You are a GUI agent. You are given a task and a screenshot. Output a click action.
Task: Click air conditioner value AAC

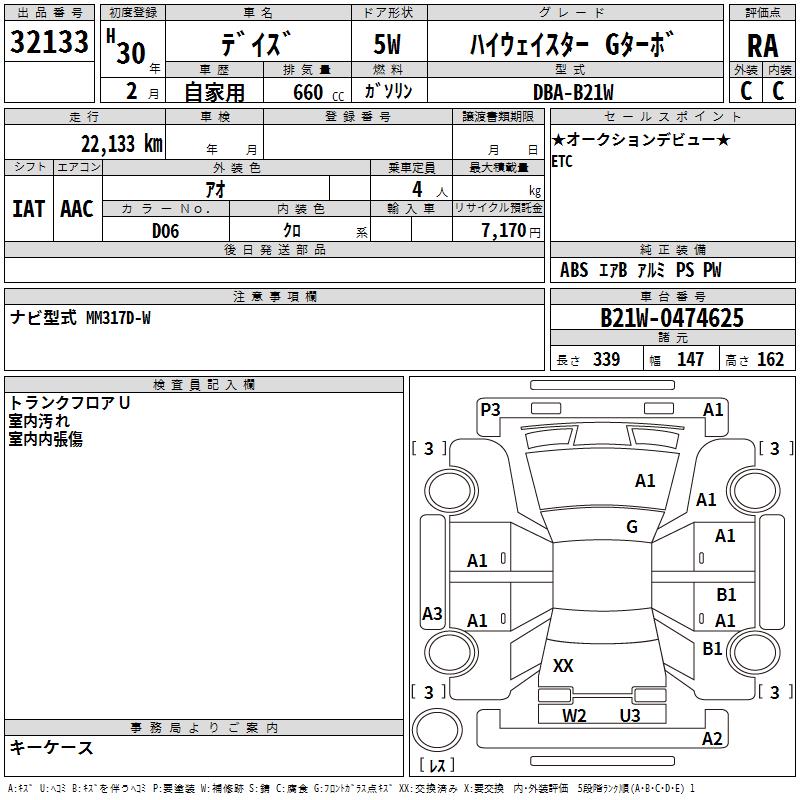pos(77,209)
